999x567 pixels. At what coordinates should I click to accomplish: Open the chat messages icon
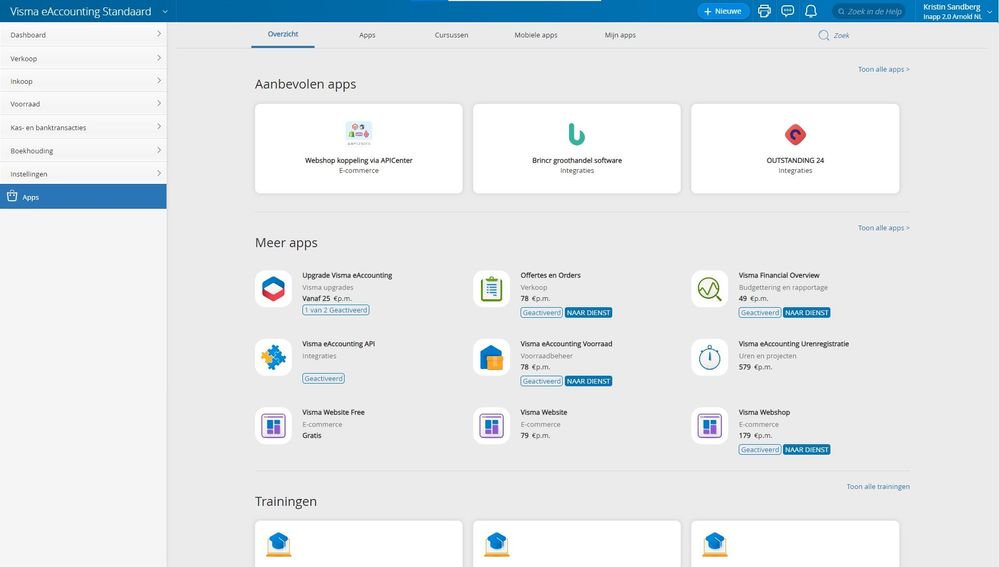pyautogui.click(x=787, y=11)
